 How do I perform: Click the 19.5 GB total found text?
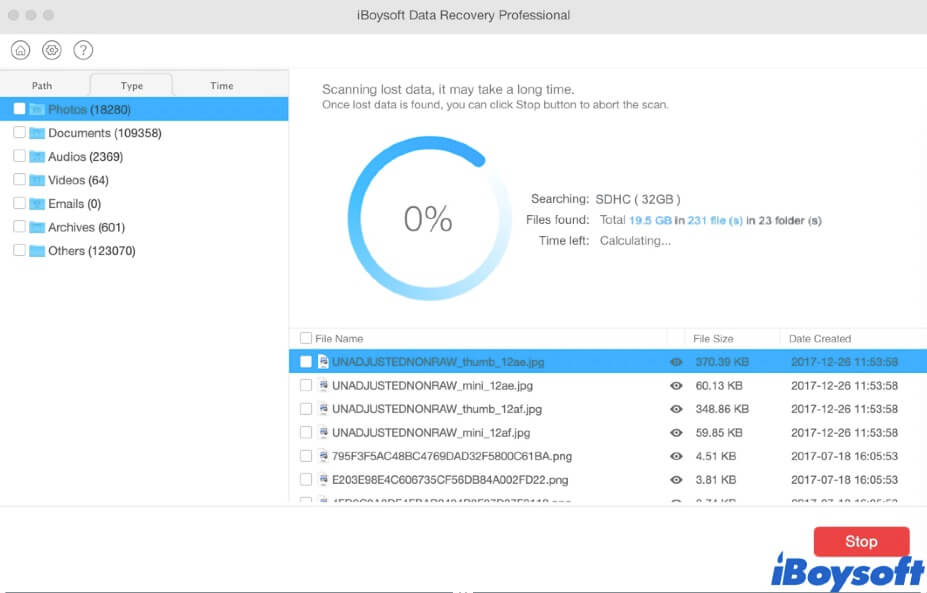click(x=650, y=221)
